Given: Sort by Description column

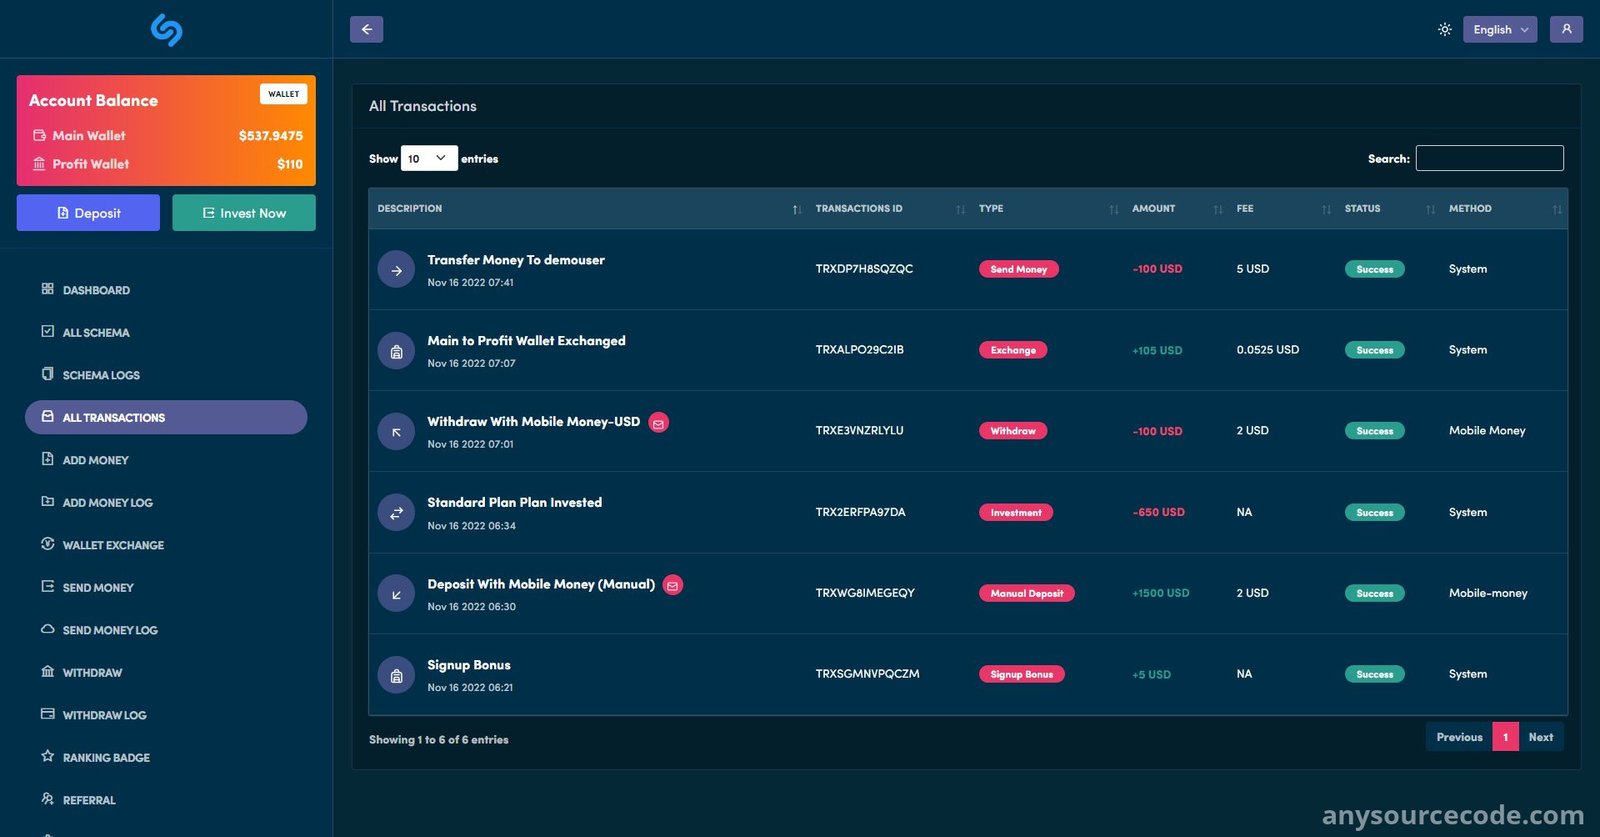Looking at the screenshot, I should coord(589,209).
